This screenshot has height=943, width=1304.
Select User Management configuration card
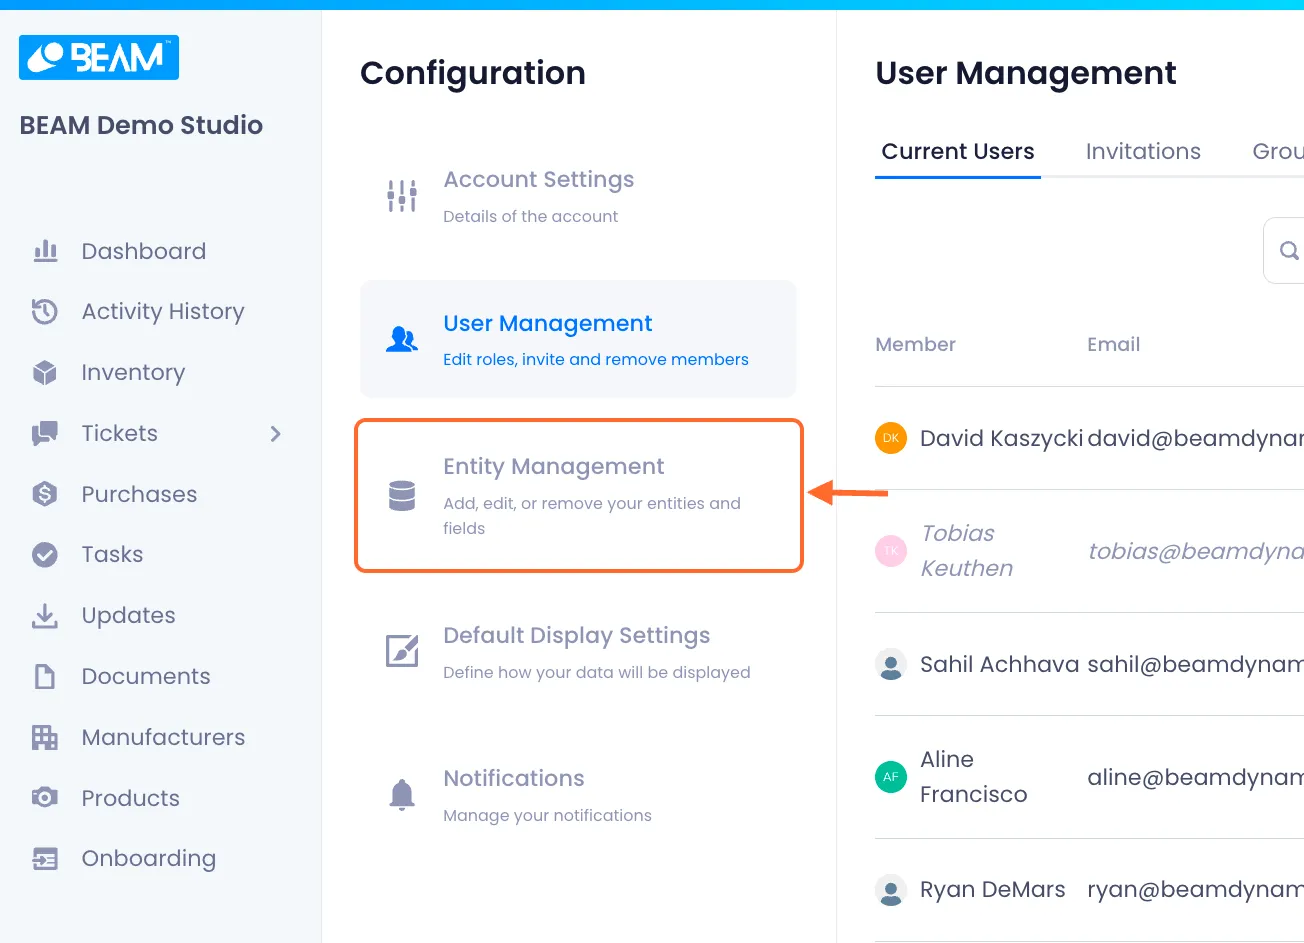pyautogui.click(x=578, y=339)
